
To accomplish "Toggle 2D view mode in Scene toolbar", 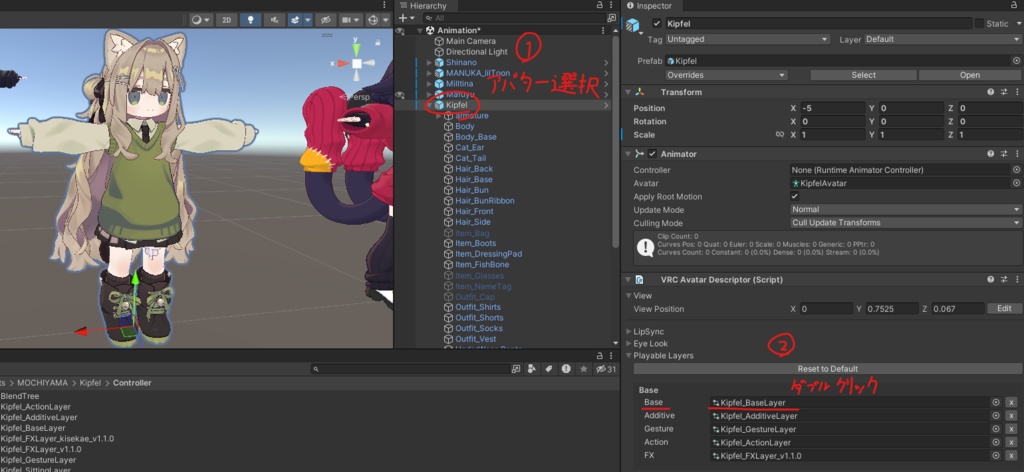I will (x=226, y=20).
